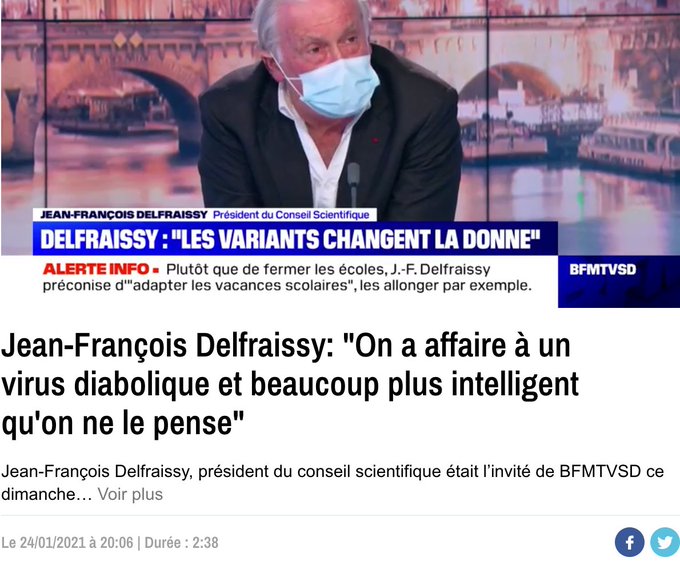The width and height of the screenshot is (680, 561).
Task: Click the Alerte Info ticker text
Action: tap(287, 277)
